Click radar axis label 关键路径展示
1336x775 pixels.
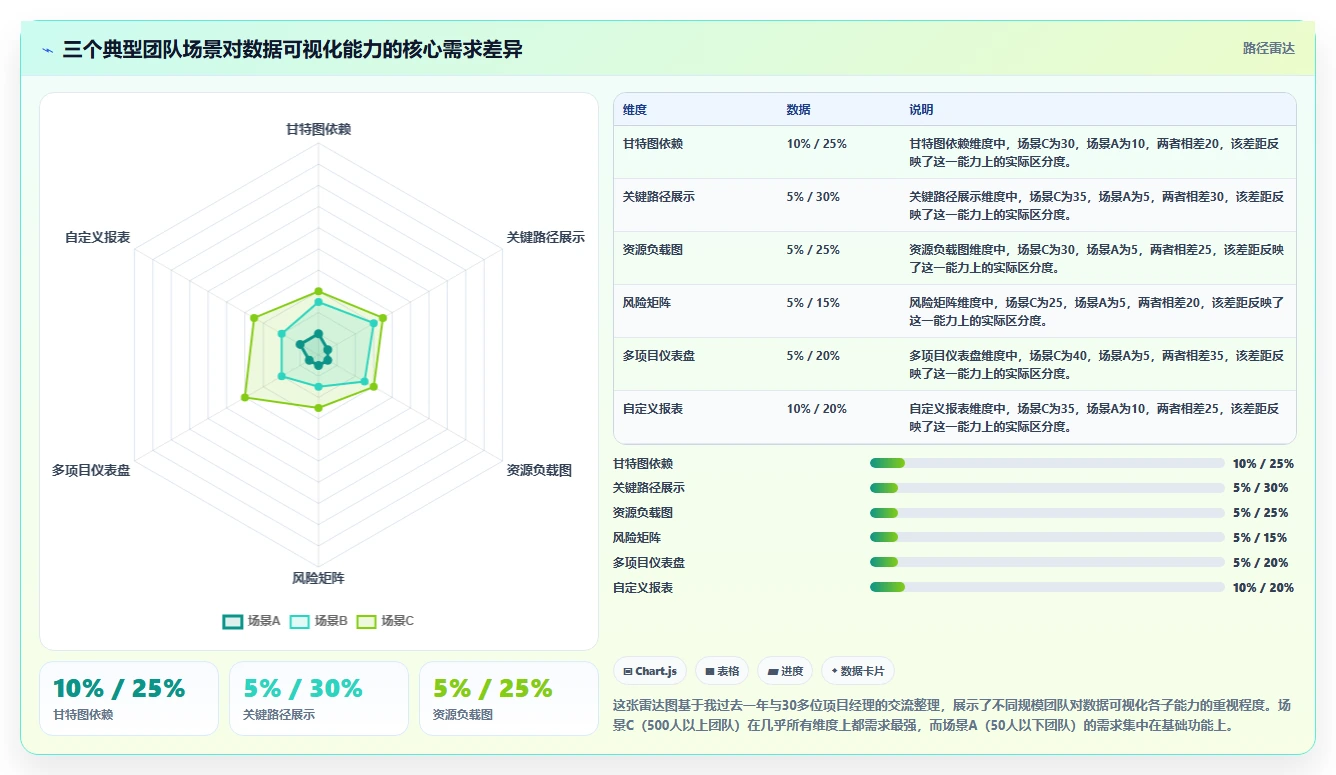pyautogui.click(x=546, y=237)
